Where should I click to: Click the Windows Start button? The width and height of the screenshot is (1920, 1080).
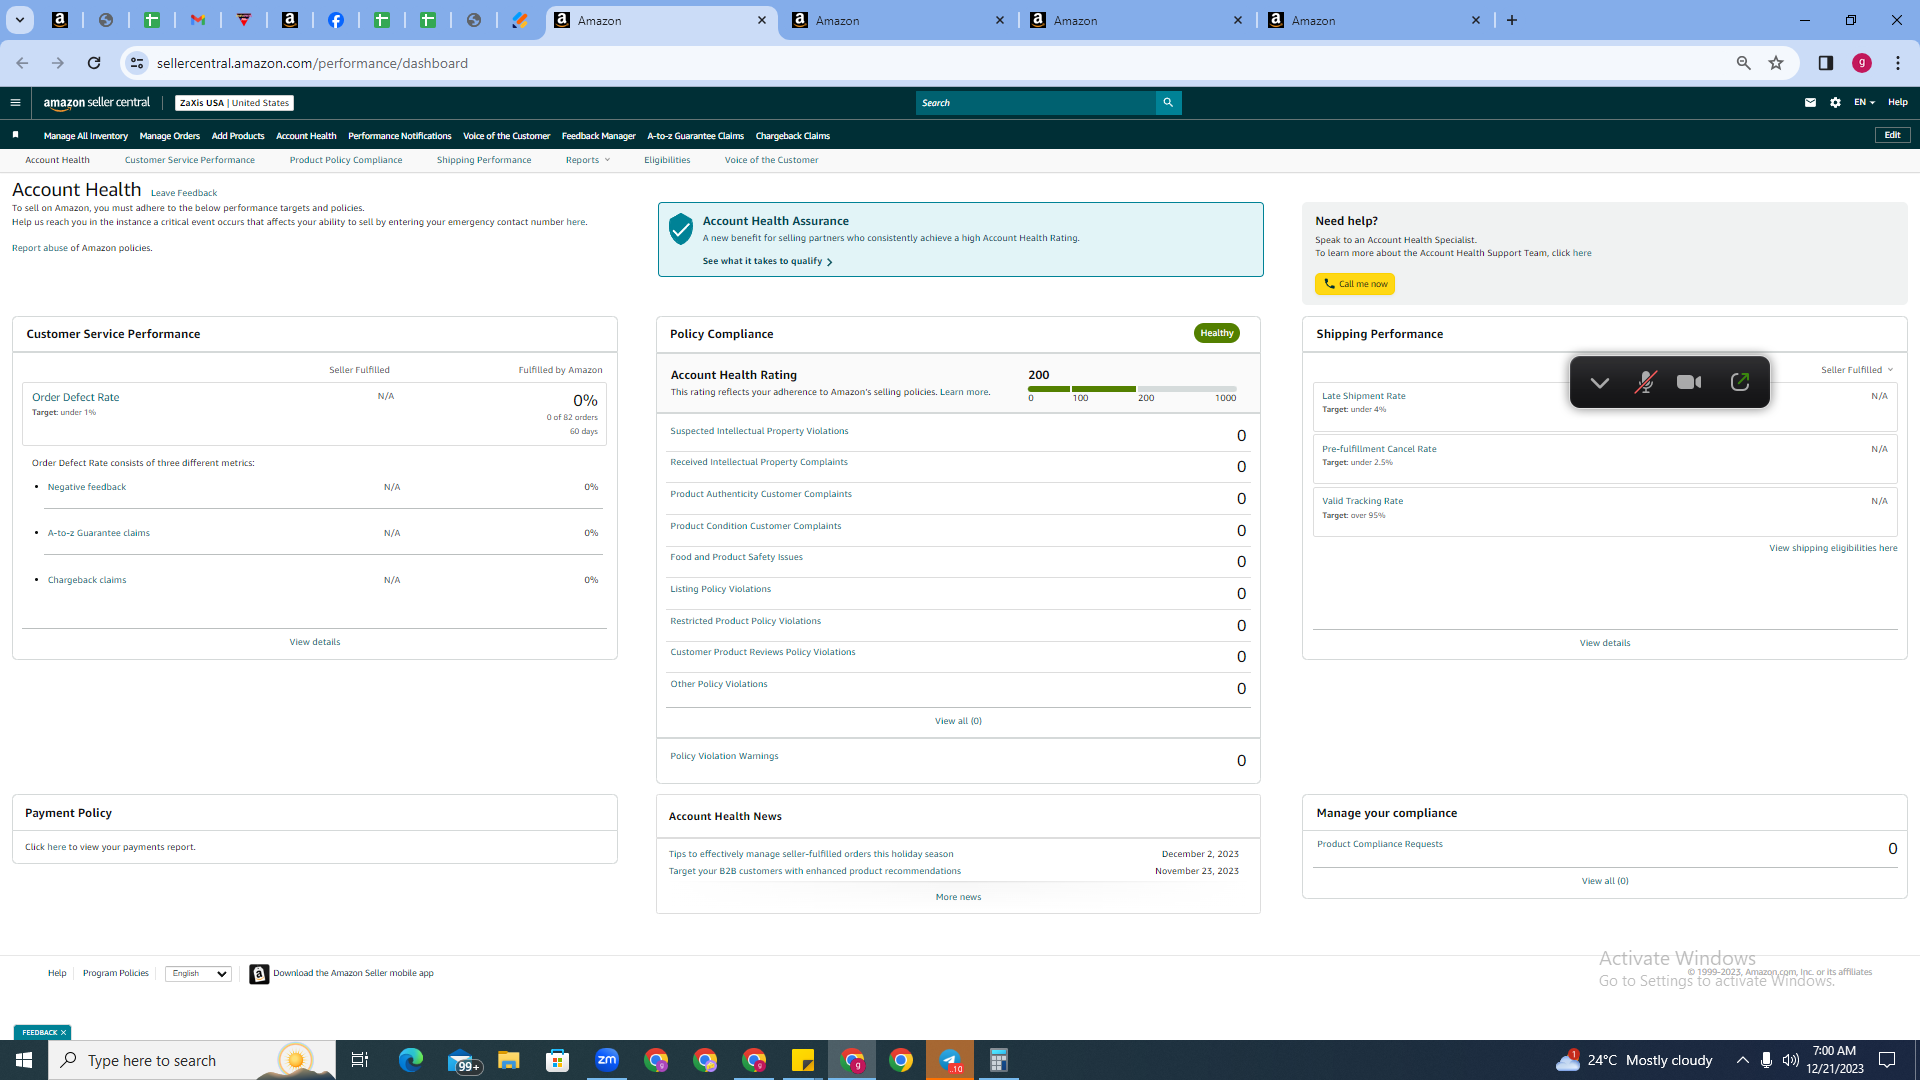24,1060
